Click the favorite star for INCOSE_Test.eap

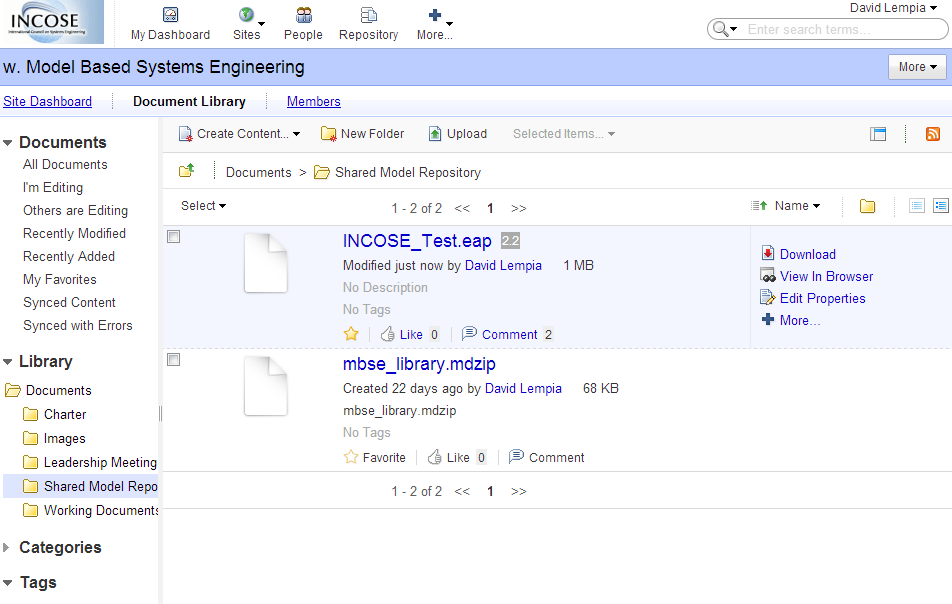351,334
